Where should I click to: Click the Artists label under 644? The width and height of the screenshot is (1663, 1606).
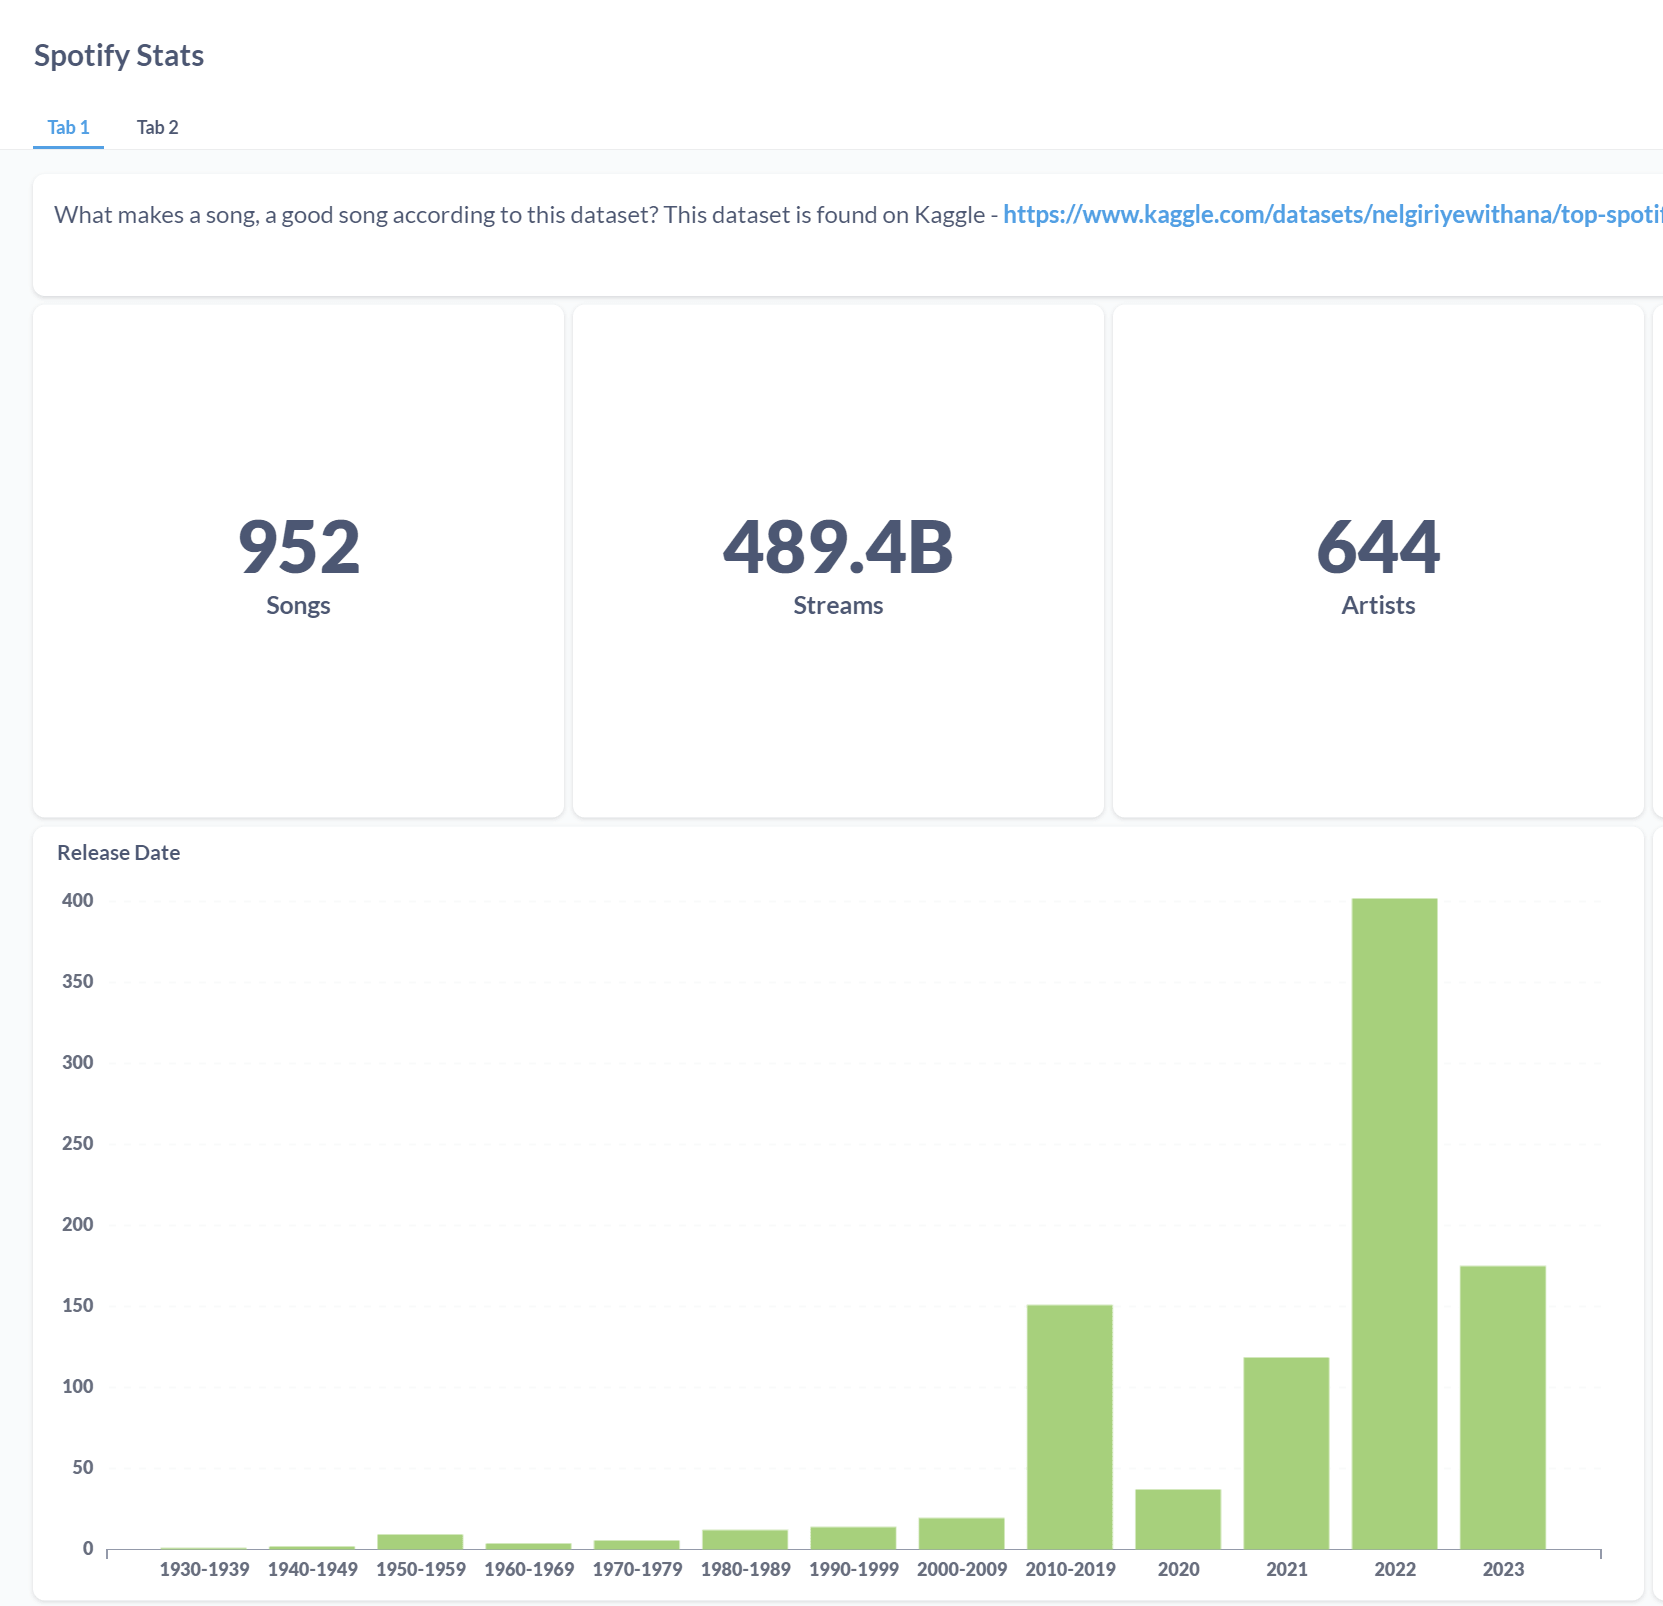pos(1378,605)
